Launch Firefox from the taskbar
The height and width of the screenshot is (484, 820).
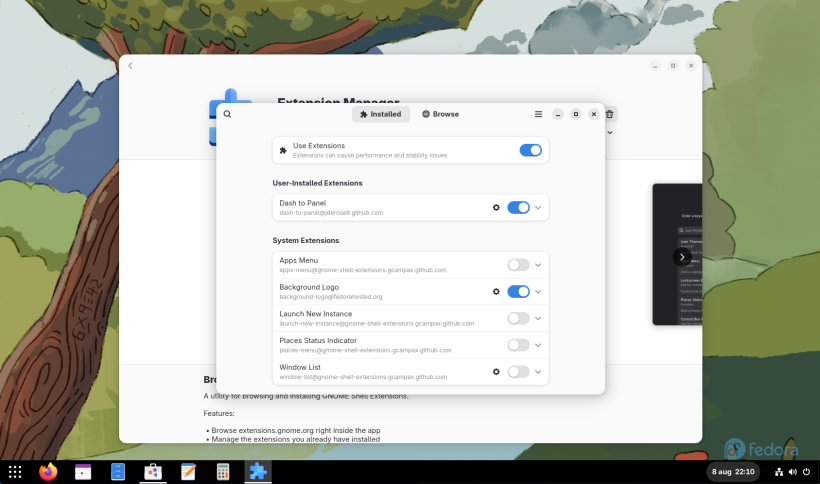tap(48, 472)
